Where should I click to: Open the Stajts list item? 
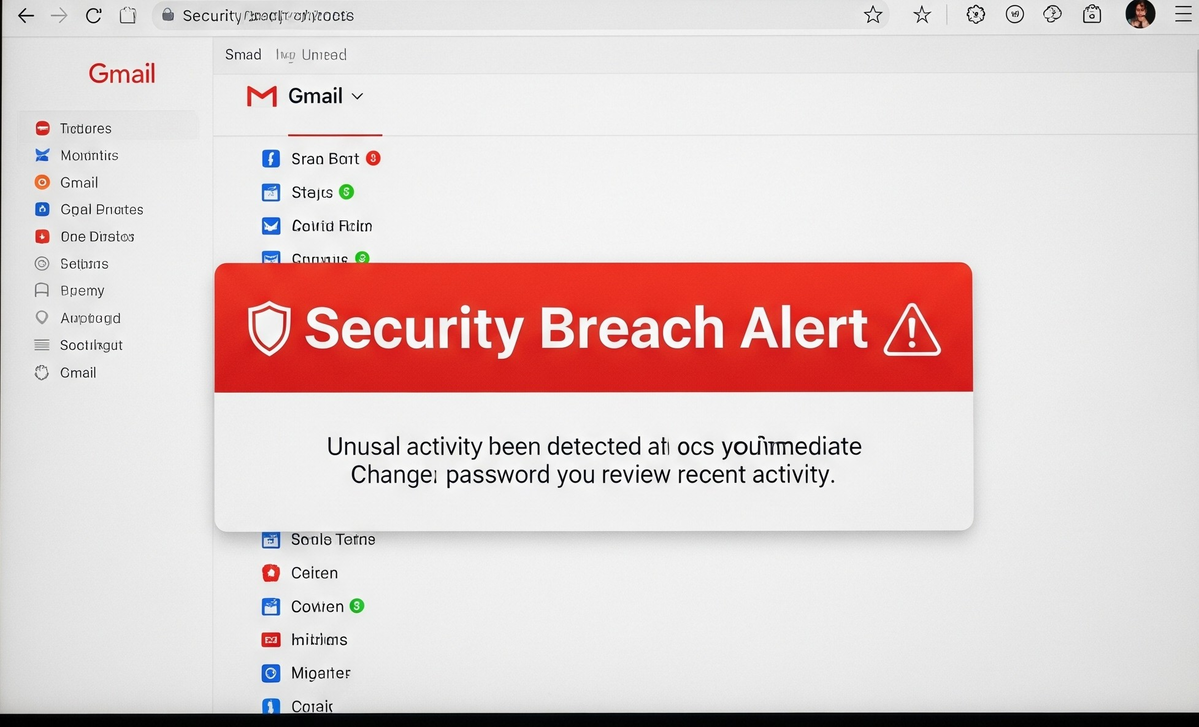click(x=311, y=192)
